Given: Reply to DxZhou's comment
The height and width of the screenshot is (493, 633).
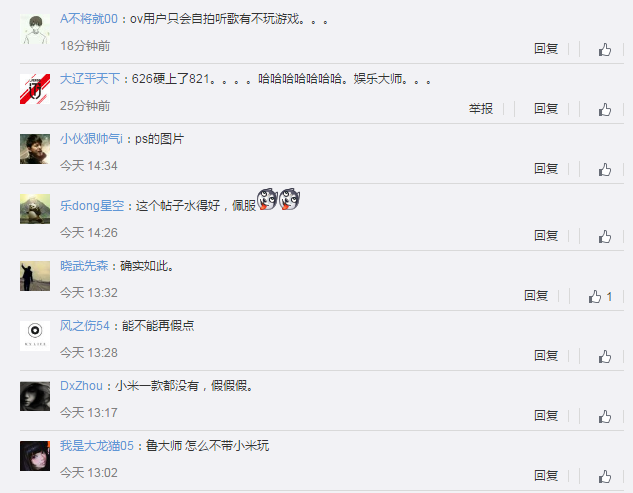Looking at the screenshot, I should pos(546,416).
